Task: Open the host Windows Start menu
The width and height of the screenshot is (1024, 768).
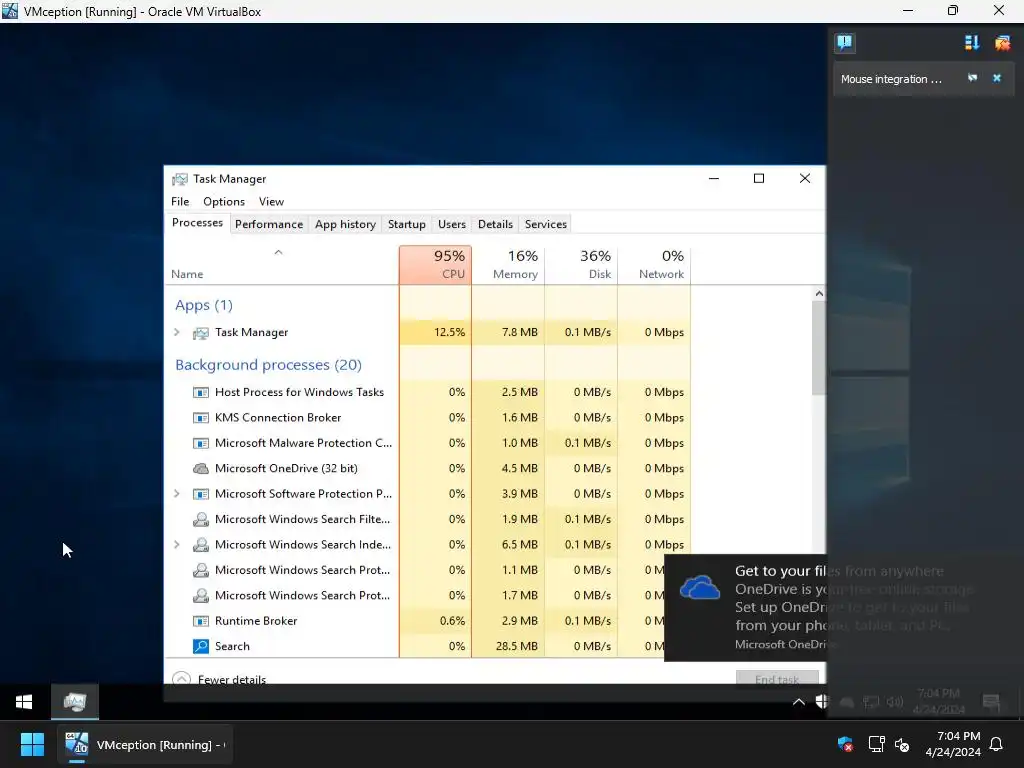Action: tap(32, 744)
